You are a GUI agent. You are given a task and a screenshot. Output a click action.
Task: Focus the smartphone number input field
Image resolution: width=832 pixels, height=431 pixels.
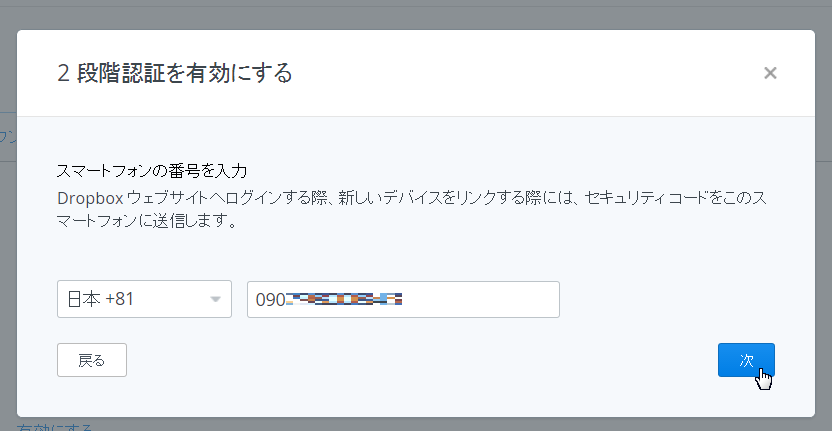pyautogui.click(x=403, y=299)
